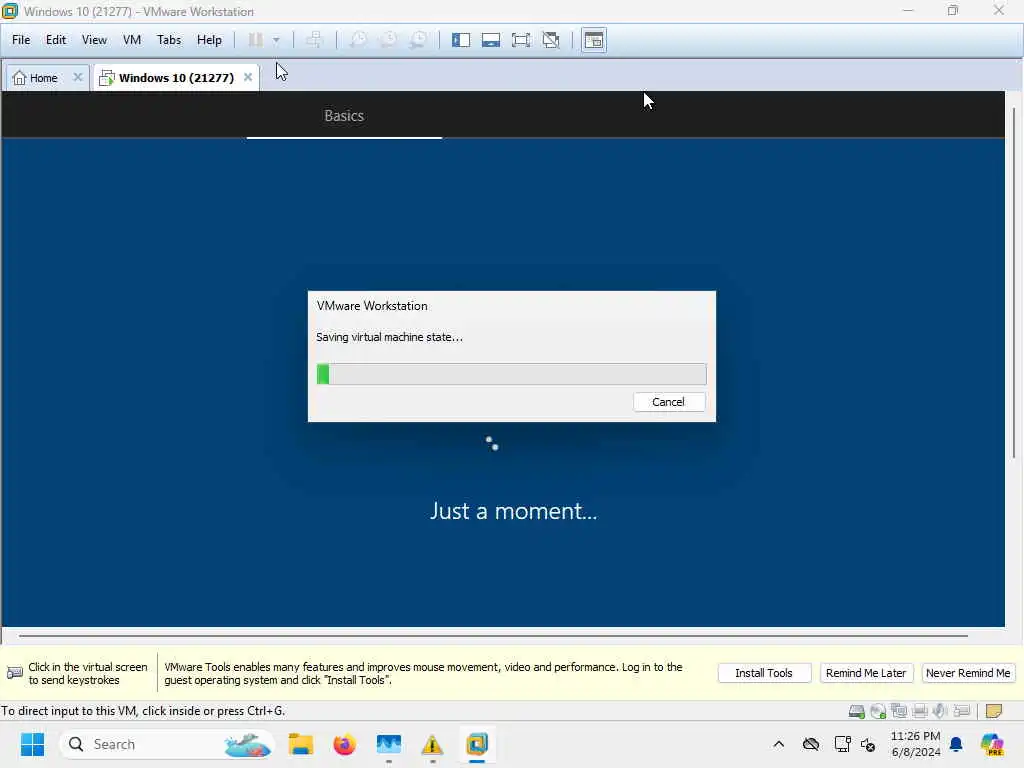
Task: Enter full screen mode icon
Action: [520, 40]
